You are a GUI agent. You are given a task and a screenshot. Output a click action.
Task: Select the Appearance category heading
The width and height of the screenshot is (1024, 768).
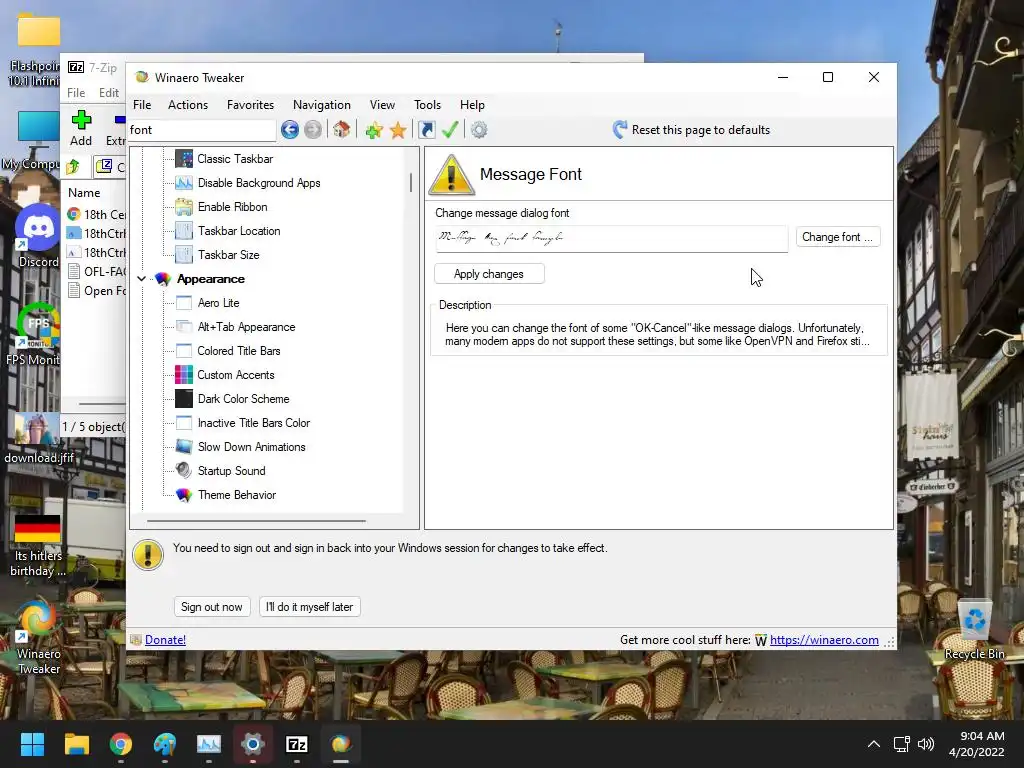click(210, 279)
